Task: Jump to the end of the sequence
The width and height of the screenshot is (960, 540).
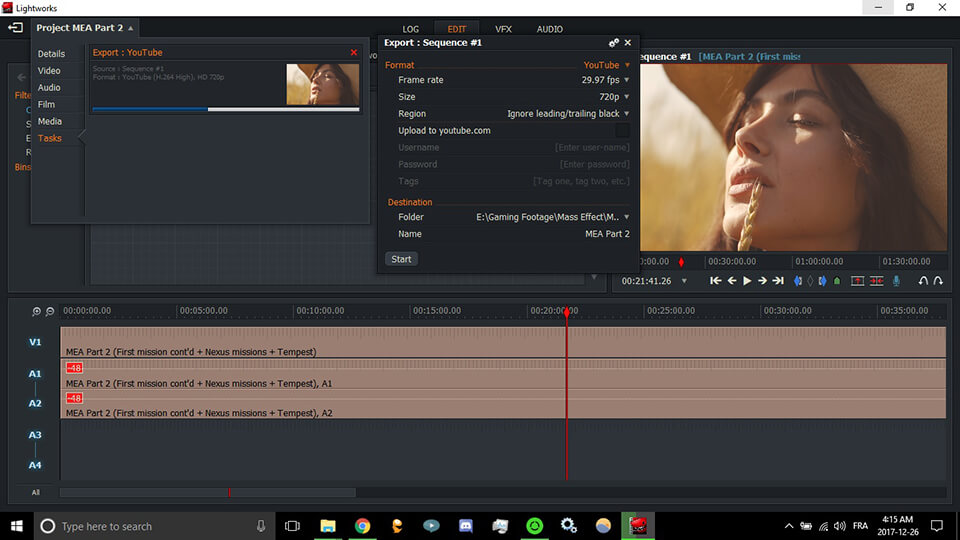Action: tap(778, 280)
